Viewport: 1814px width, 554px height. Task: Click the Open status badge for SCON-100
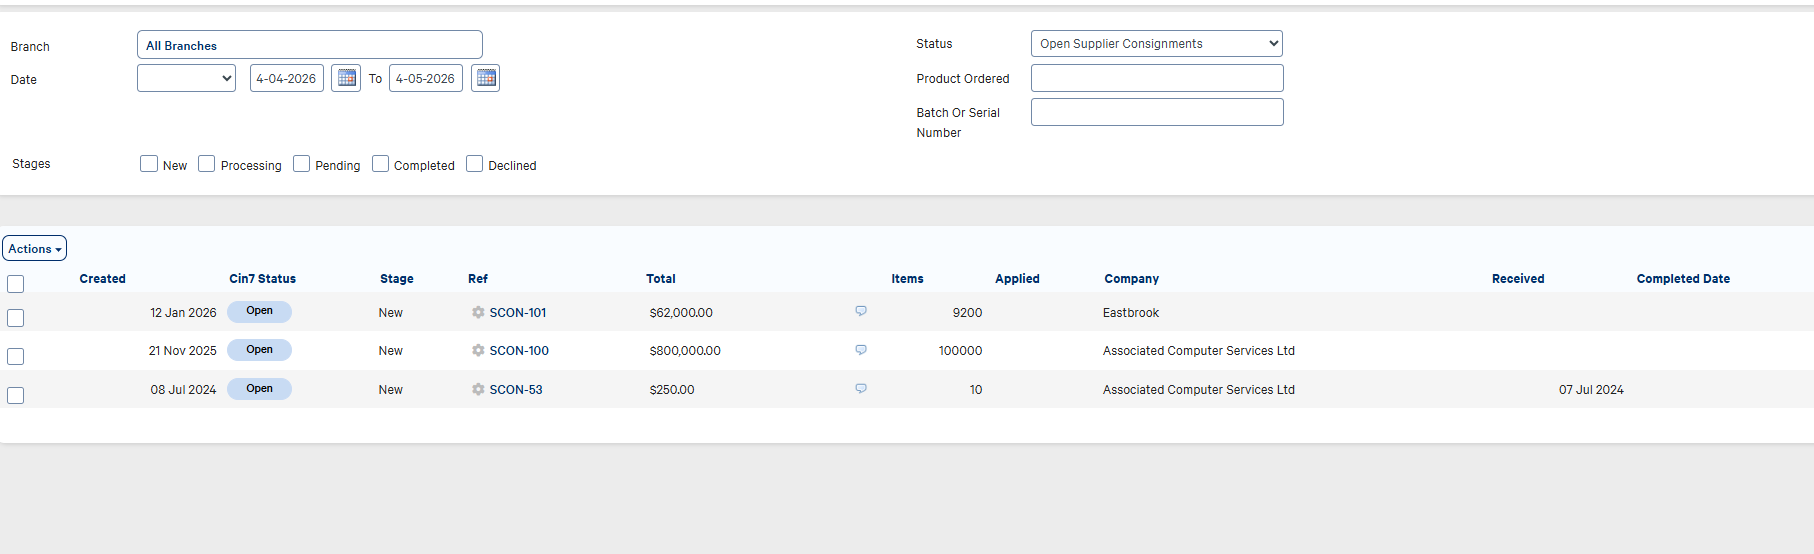(260, 350)
